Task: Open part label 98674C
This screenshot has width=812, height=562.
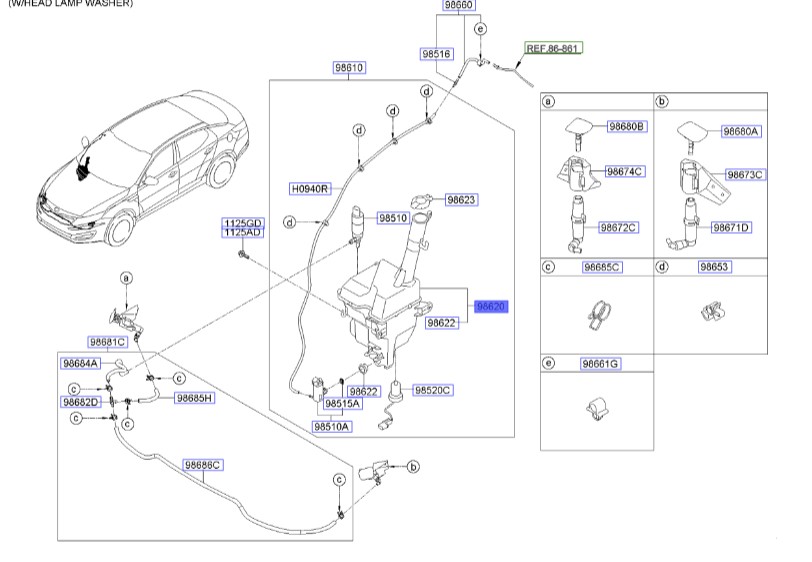Action: 625,171
